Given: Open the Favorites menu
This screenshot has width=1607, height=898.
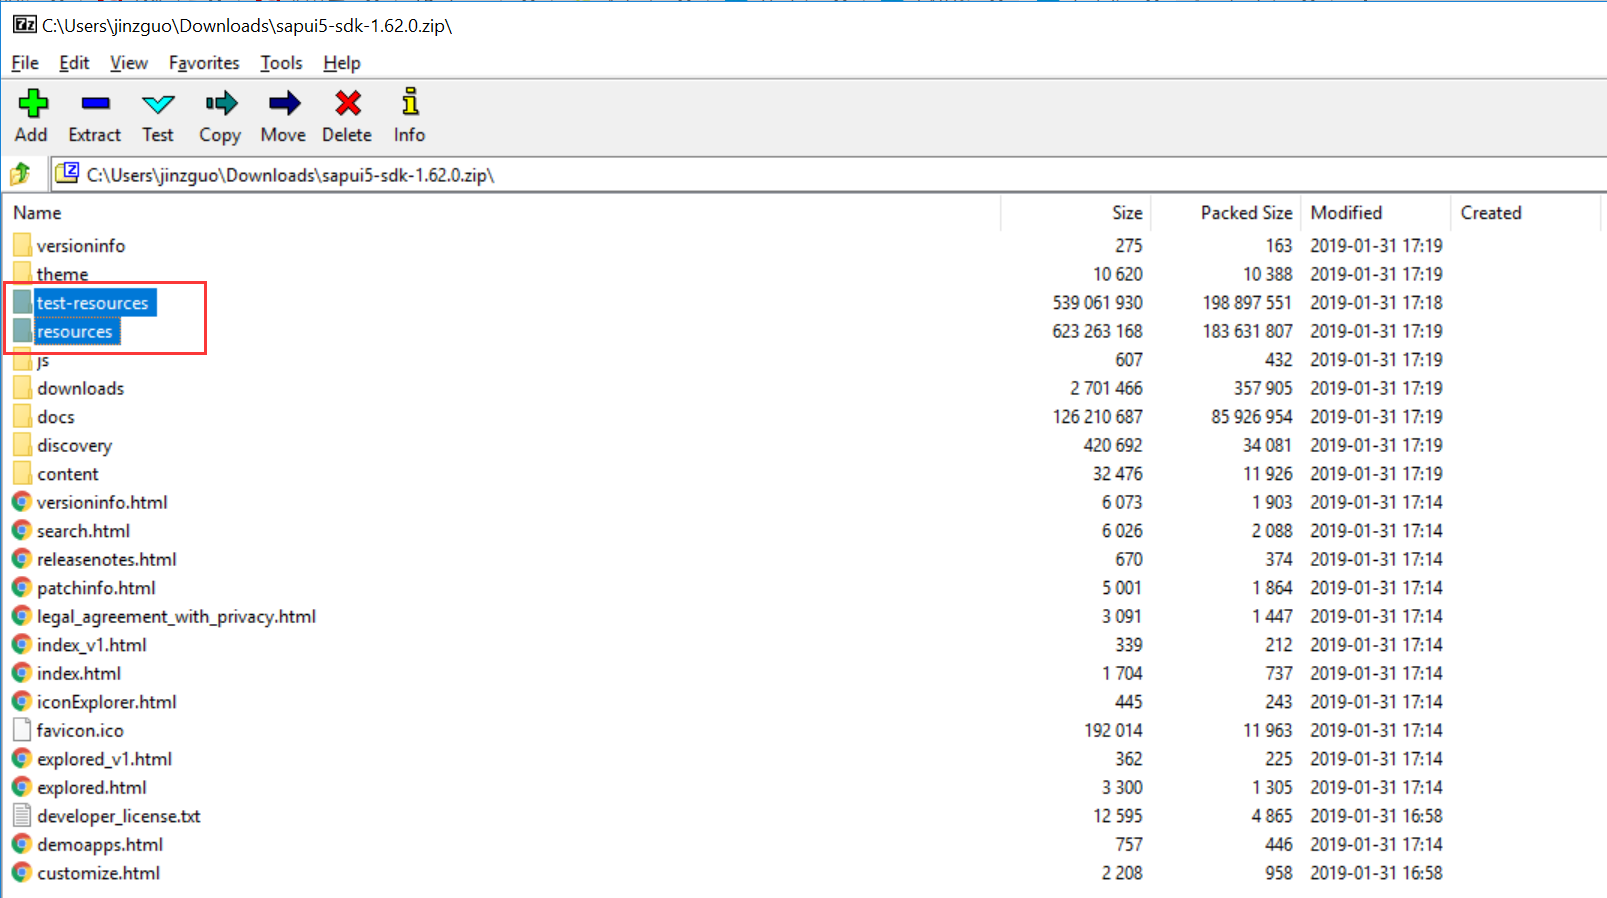Looking at the screenshot, I should (204, 63).
